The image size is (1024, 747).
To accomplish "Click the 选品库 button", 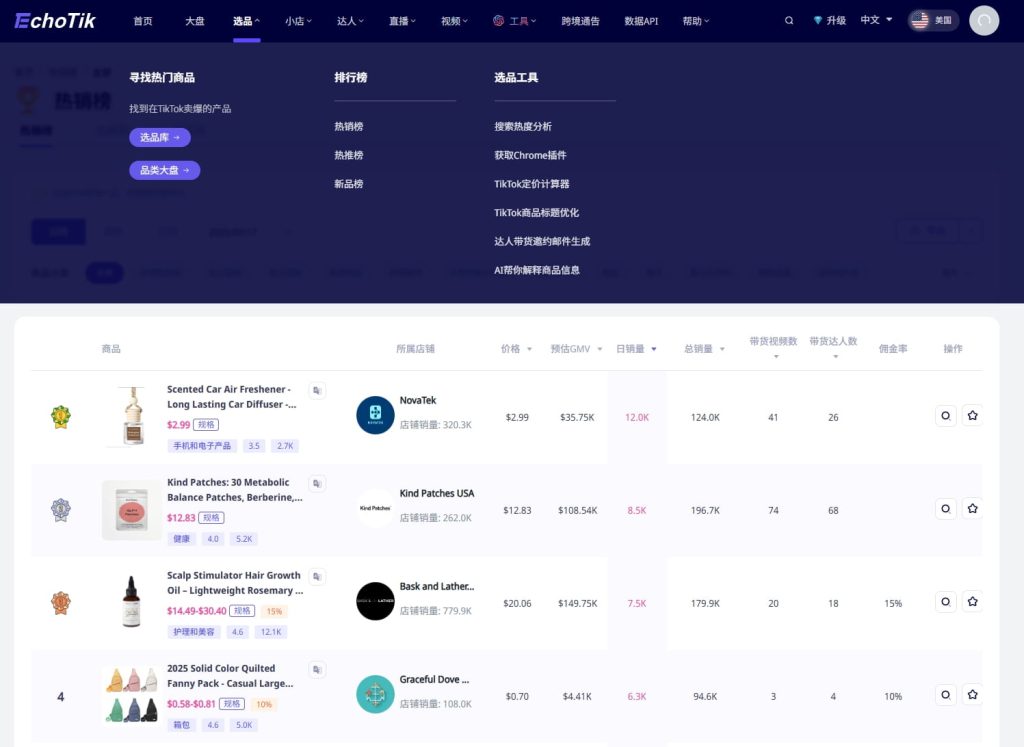I will 160,137.
